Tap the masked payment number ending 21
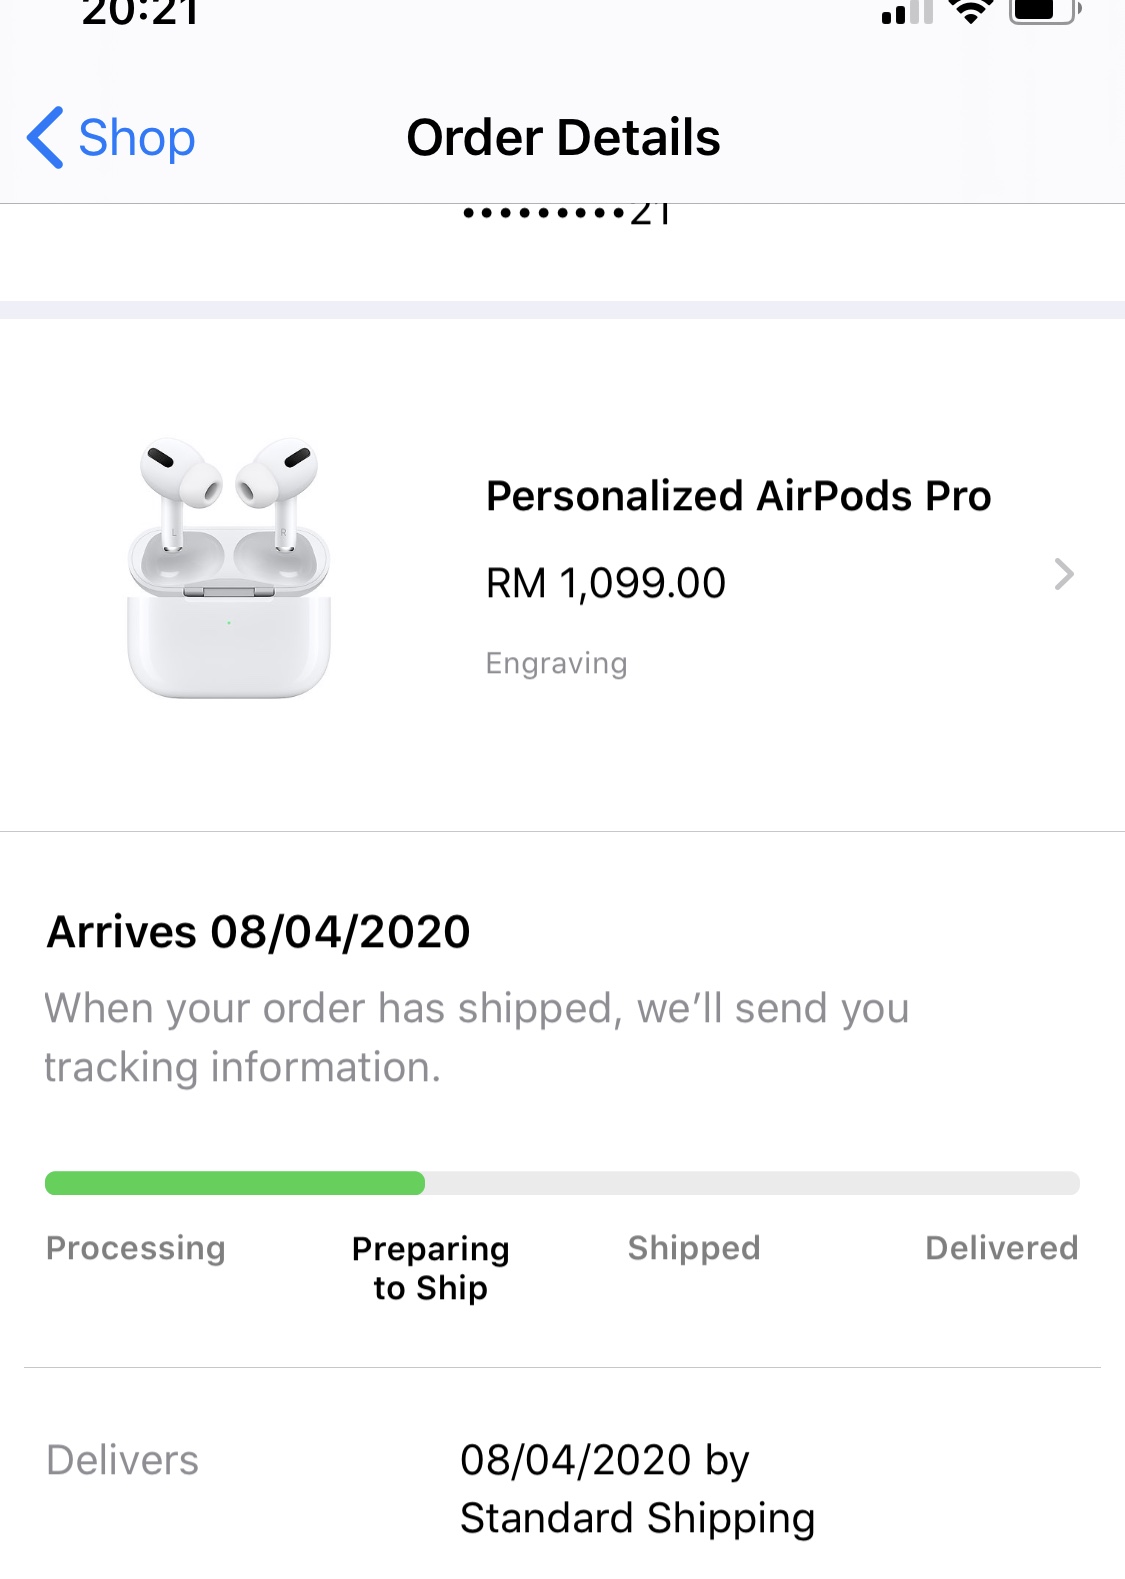 pos(567,214)
